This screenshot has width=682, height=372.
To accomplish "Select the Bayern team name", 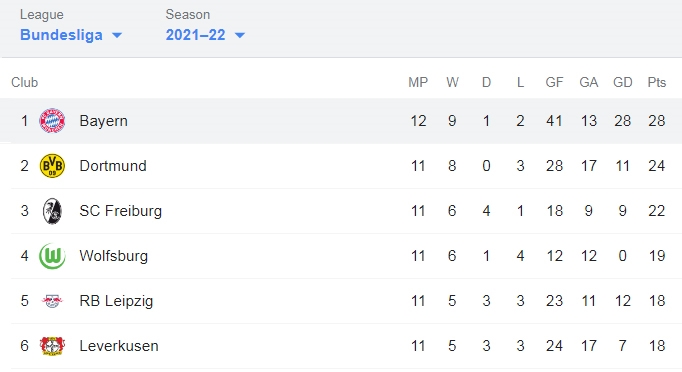I will [104, 121].
